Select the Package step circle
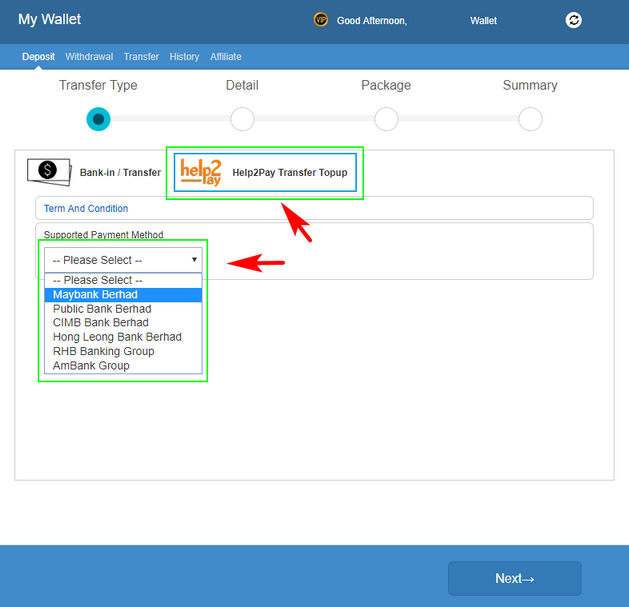629x607 pixels. pyautogui.click(x=386, y=120)
